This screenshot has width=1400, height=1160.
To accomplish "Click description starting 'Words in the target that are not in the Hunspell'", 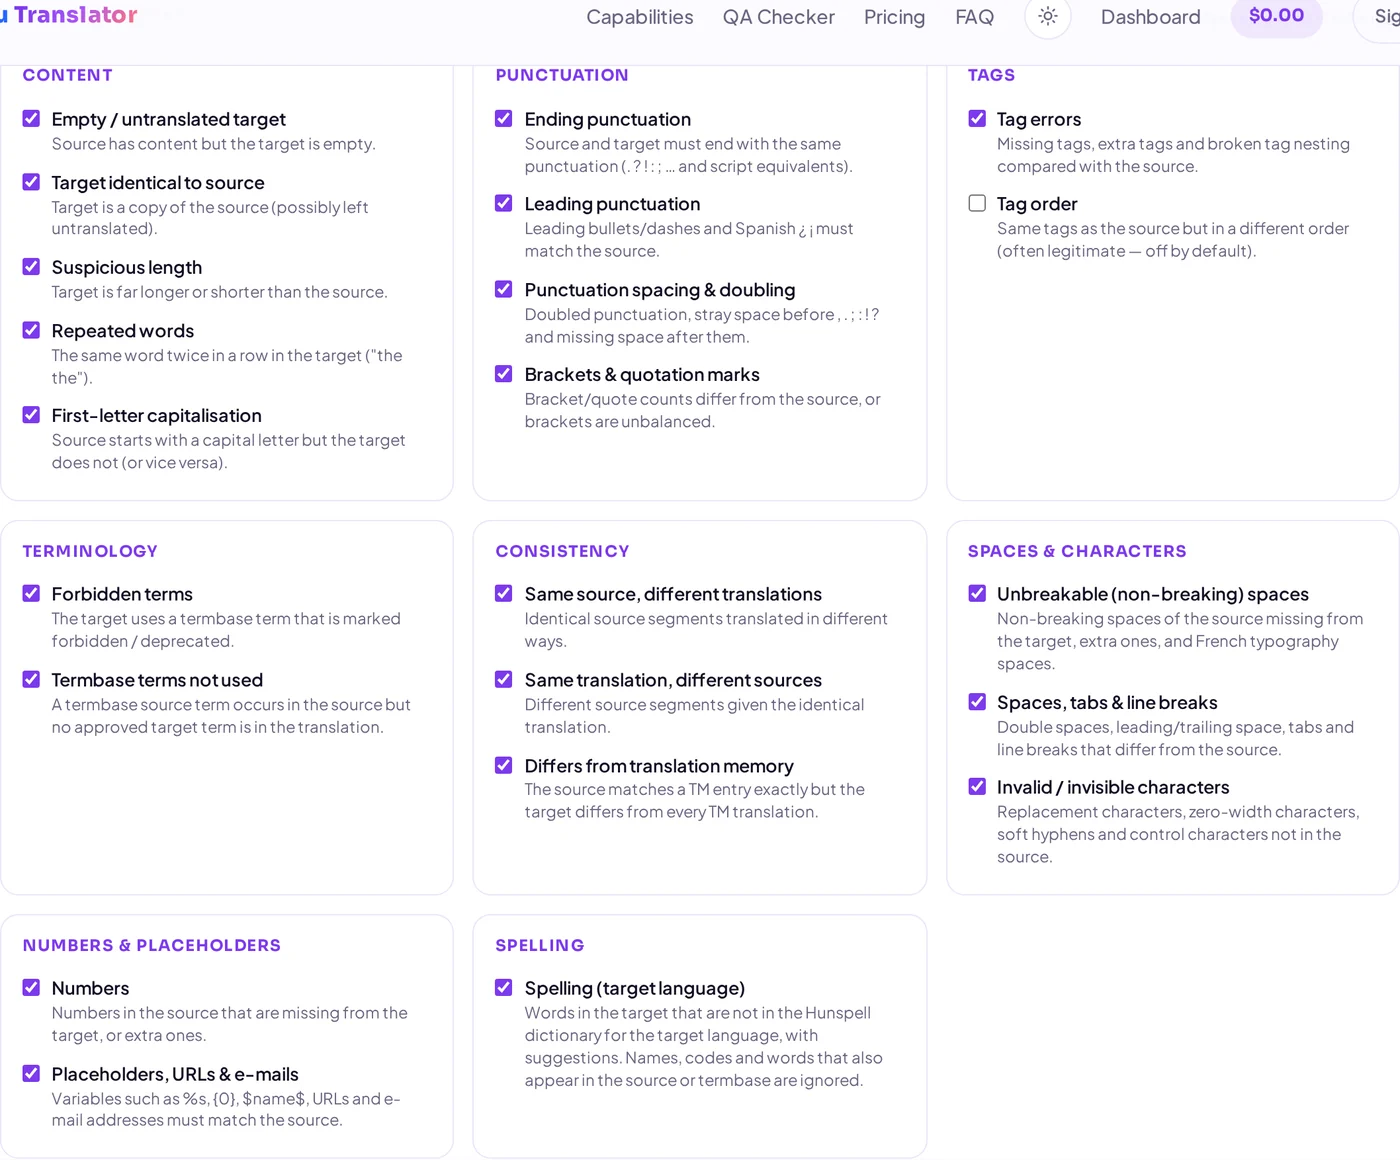I will point(704,1046).
